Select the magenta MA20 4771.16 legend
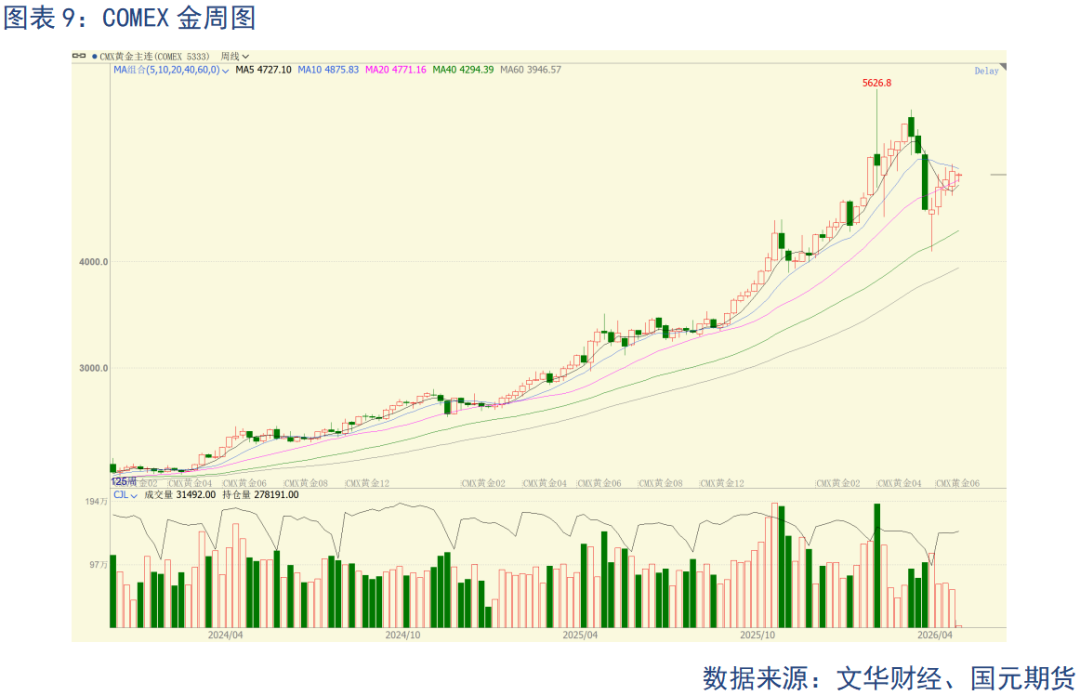Screen dimensions: 1080x695 [396, 70]
